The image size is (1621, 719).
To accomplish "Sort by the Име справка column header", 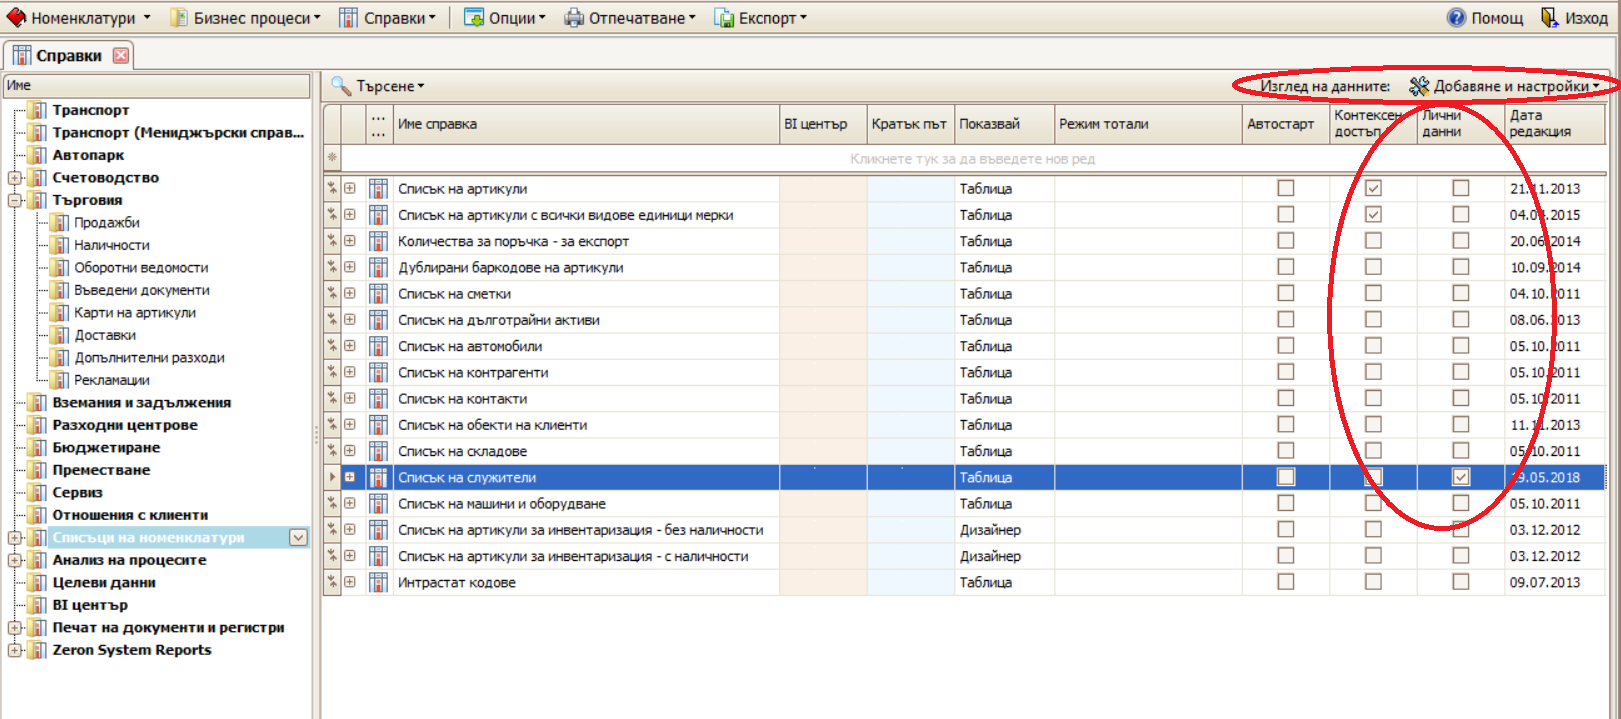I will [586, 124].
